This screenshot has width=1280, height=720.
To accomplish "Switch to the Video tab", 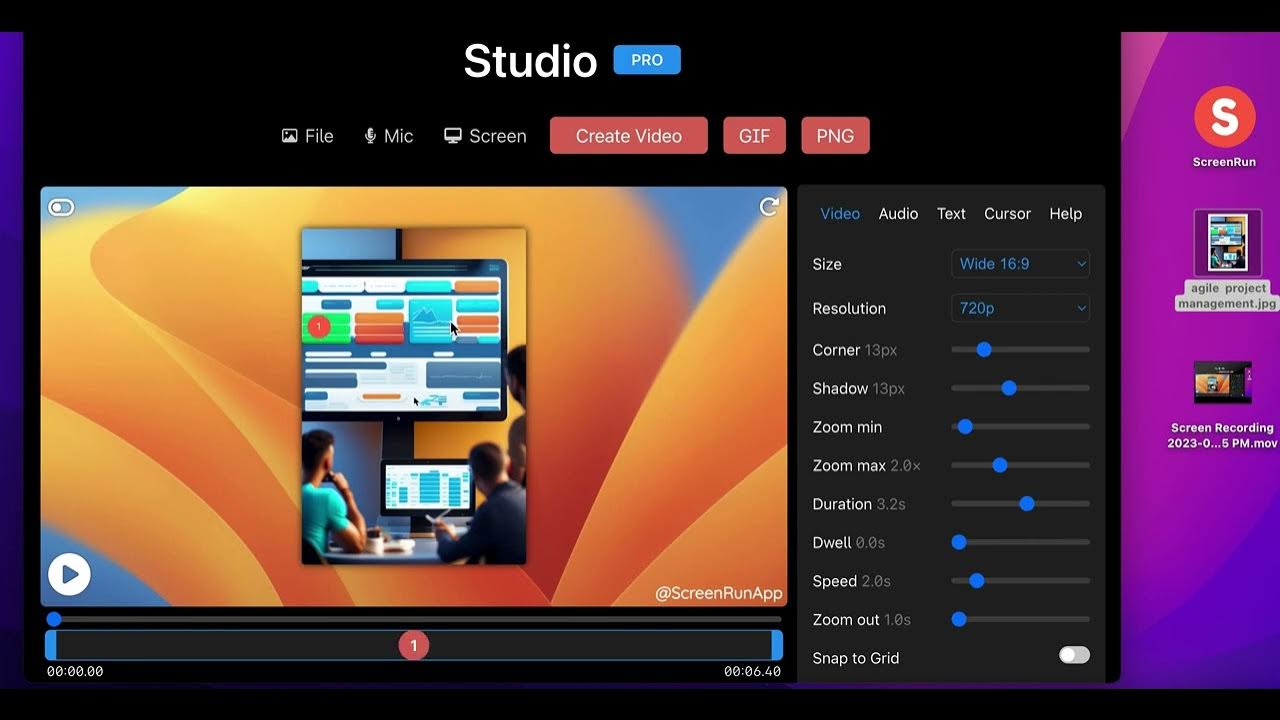I will tap(840, 214).
